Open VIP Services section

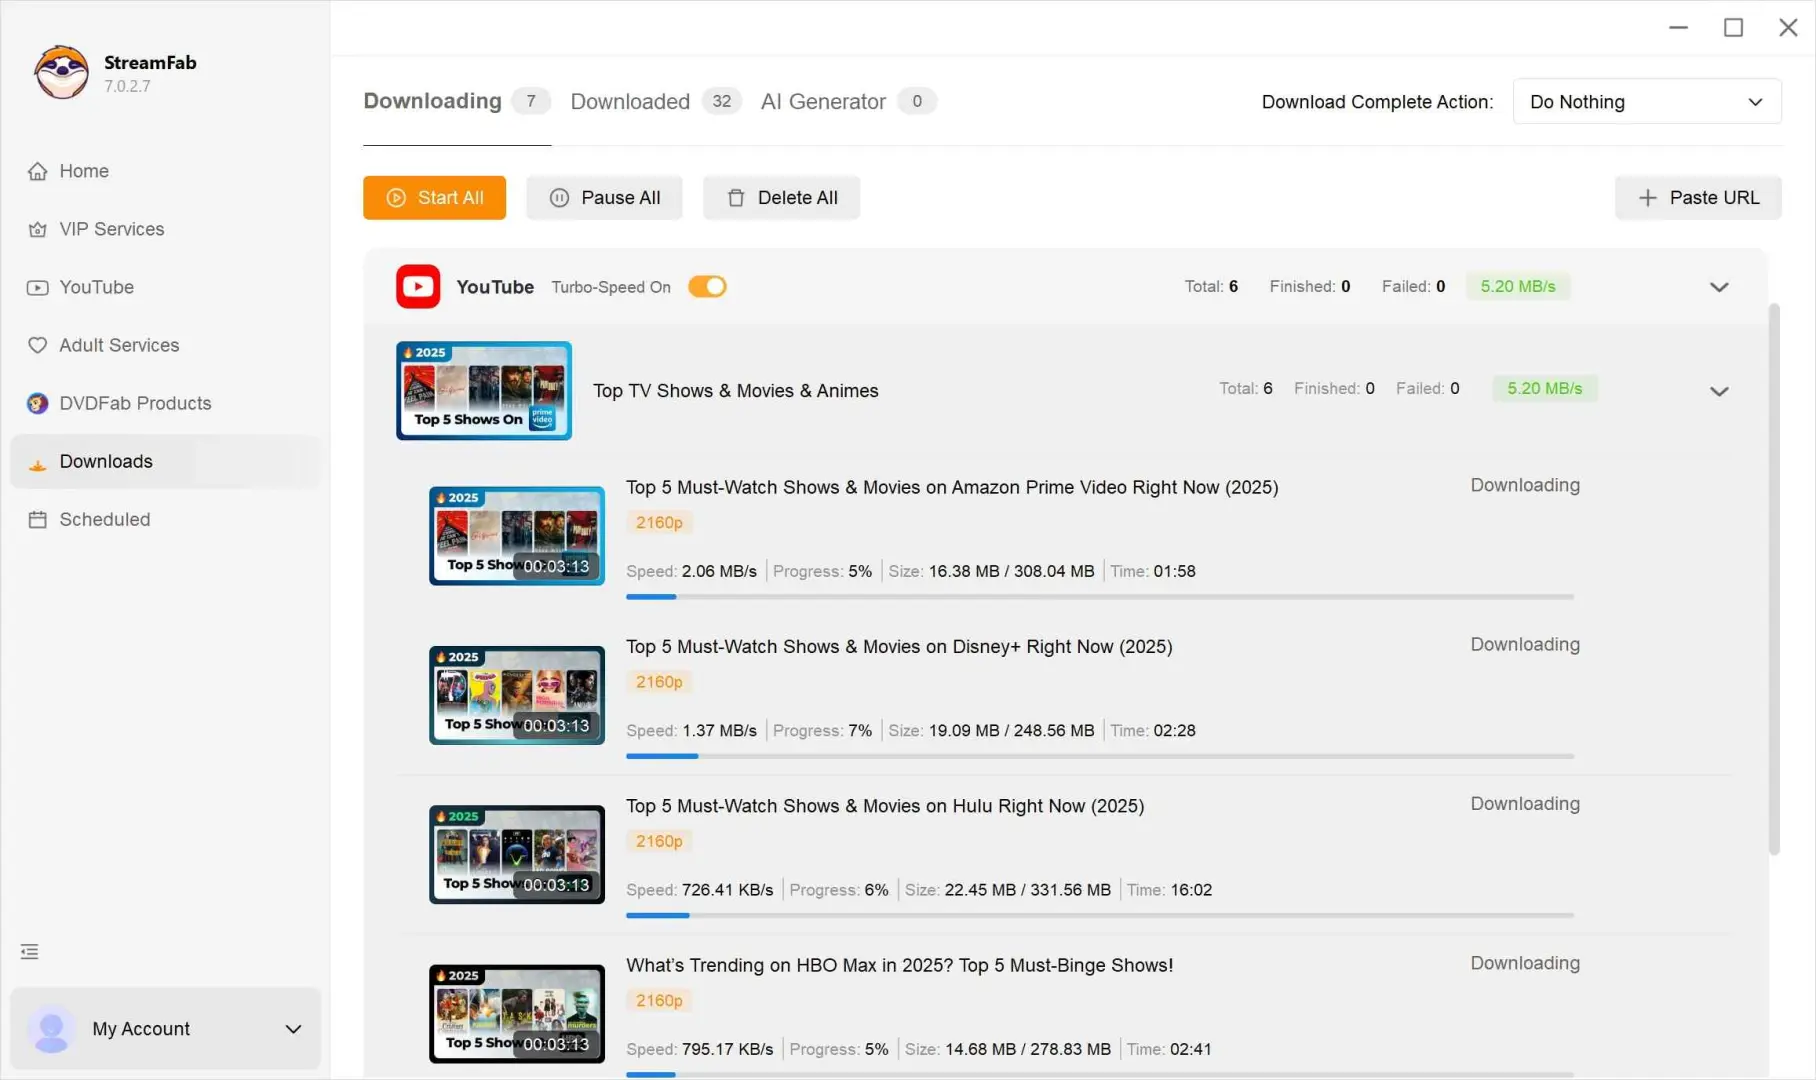click(165, 229)
